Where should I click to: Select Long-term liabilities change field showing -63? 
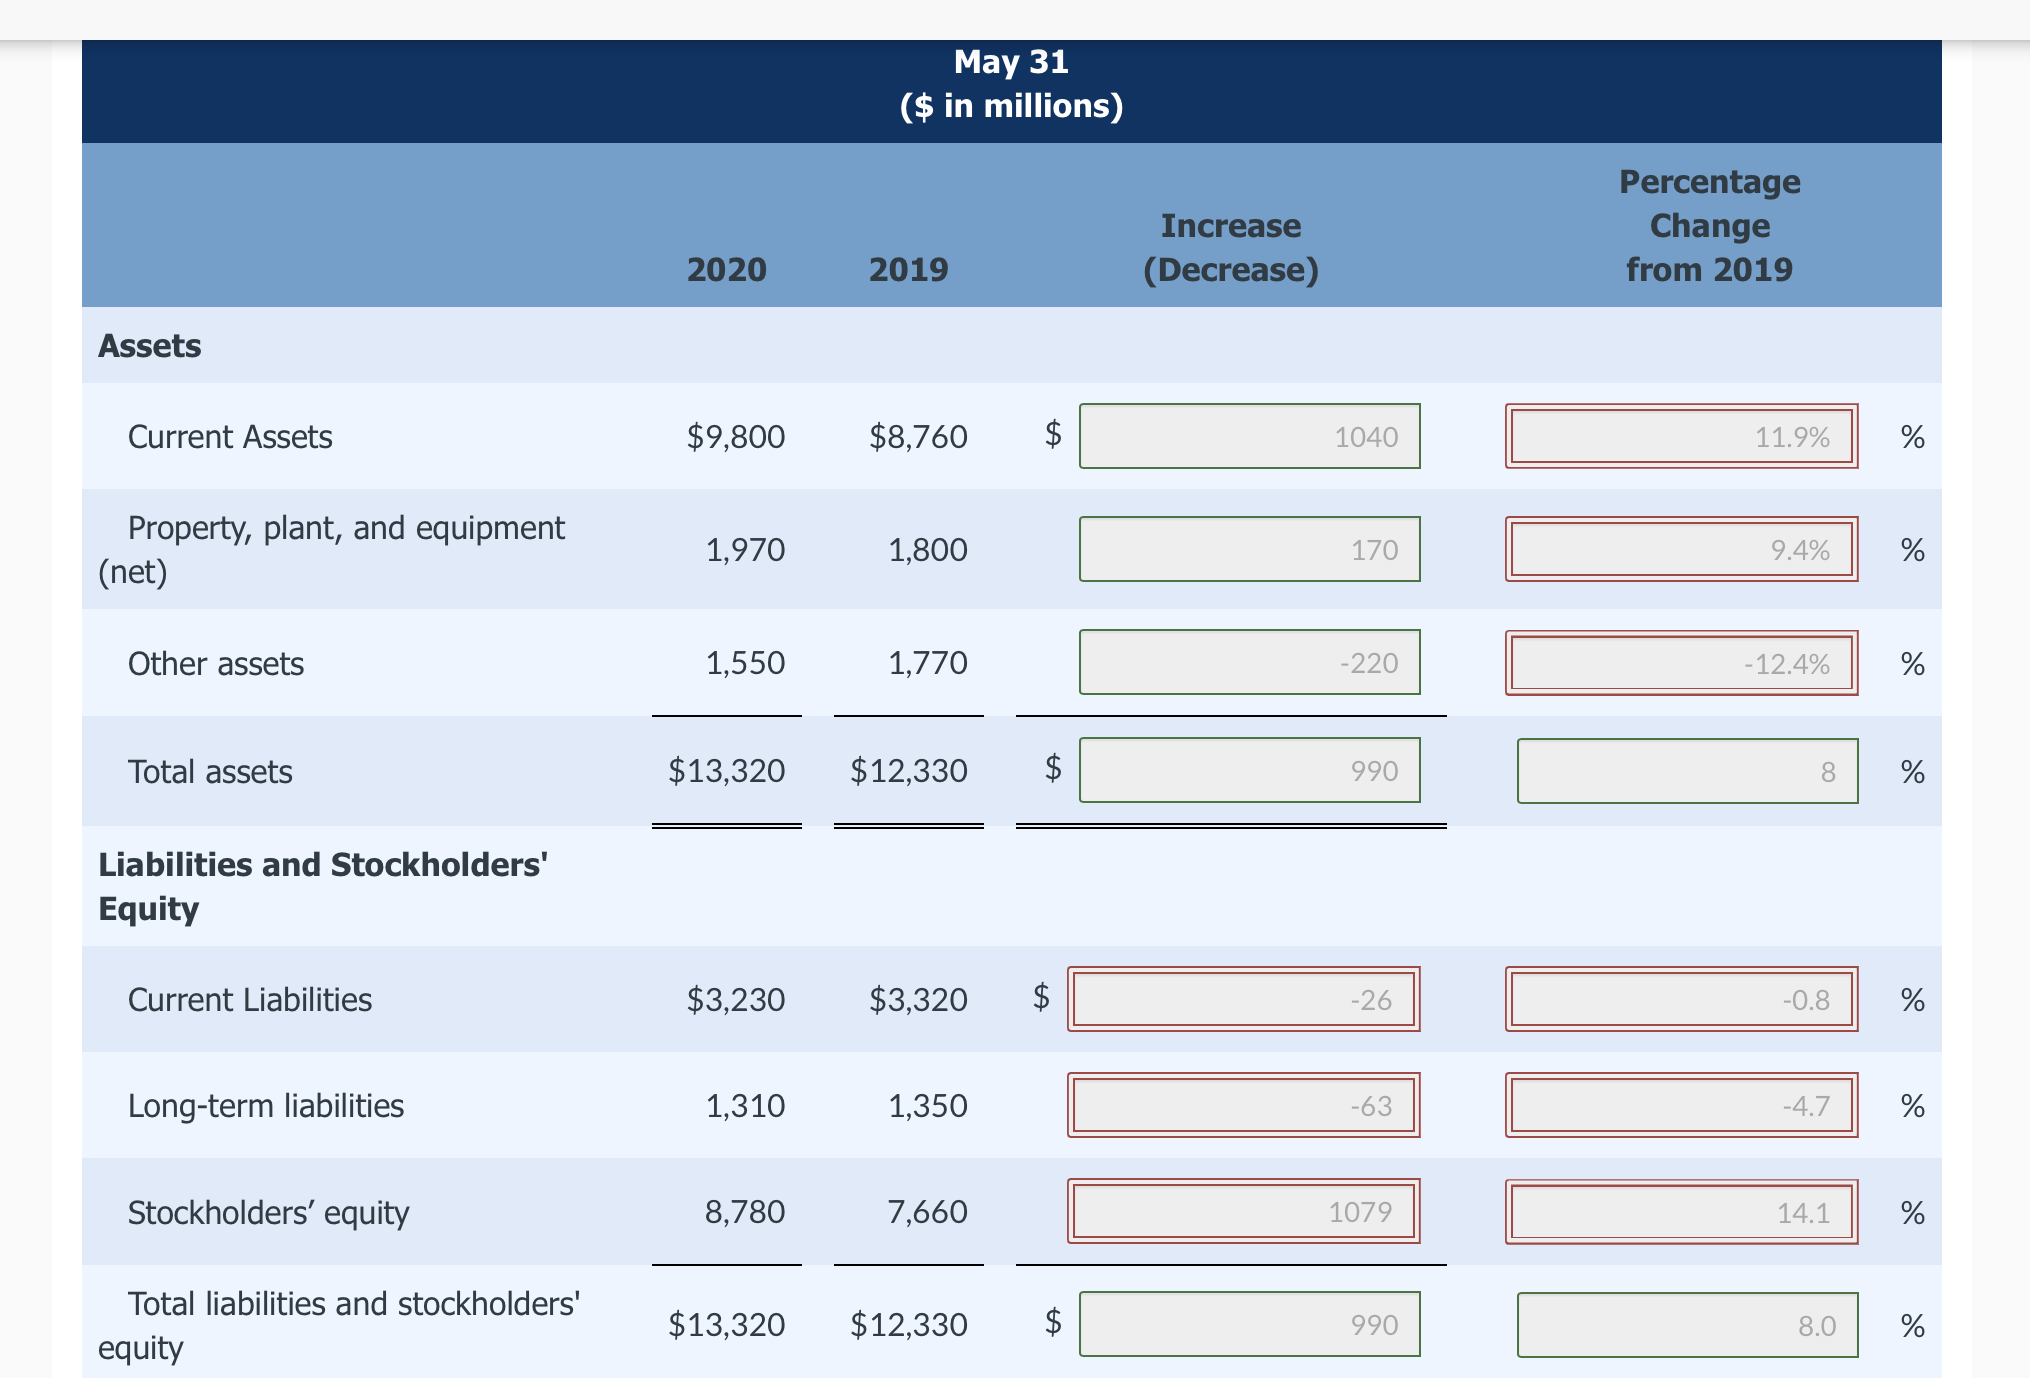(1243, 1105)
